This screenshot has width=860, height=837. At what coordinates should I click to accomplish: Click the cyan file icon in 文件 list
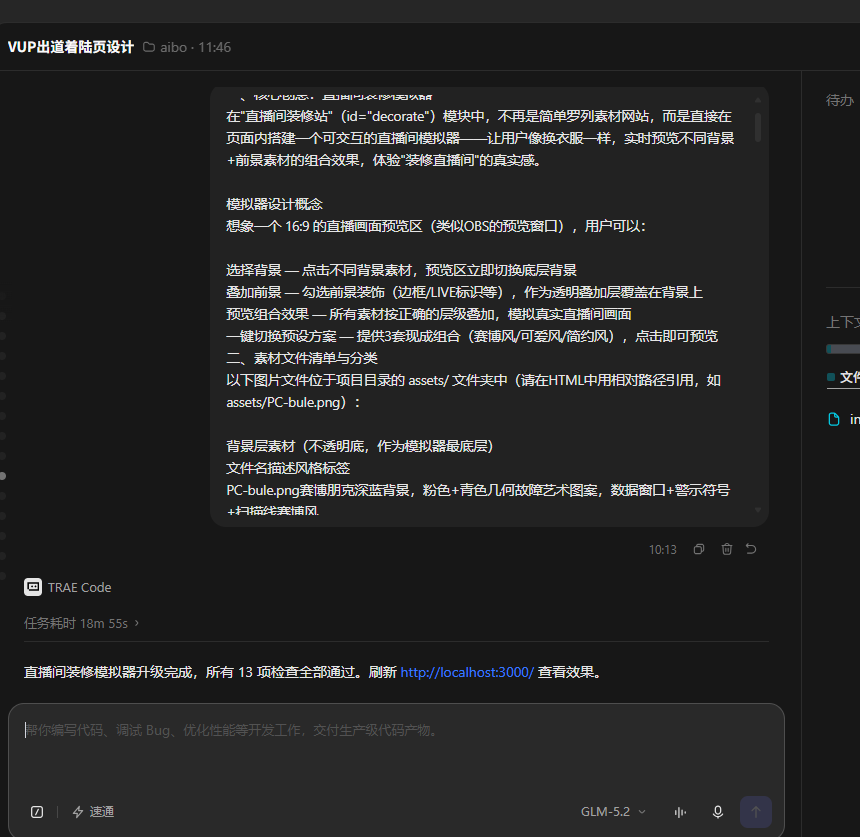834,419
